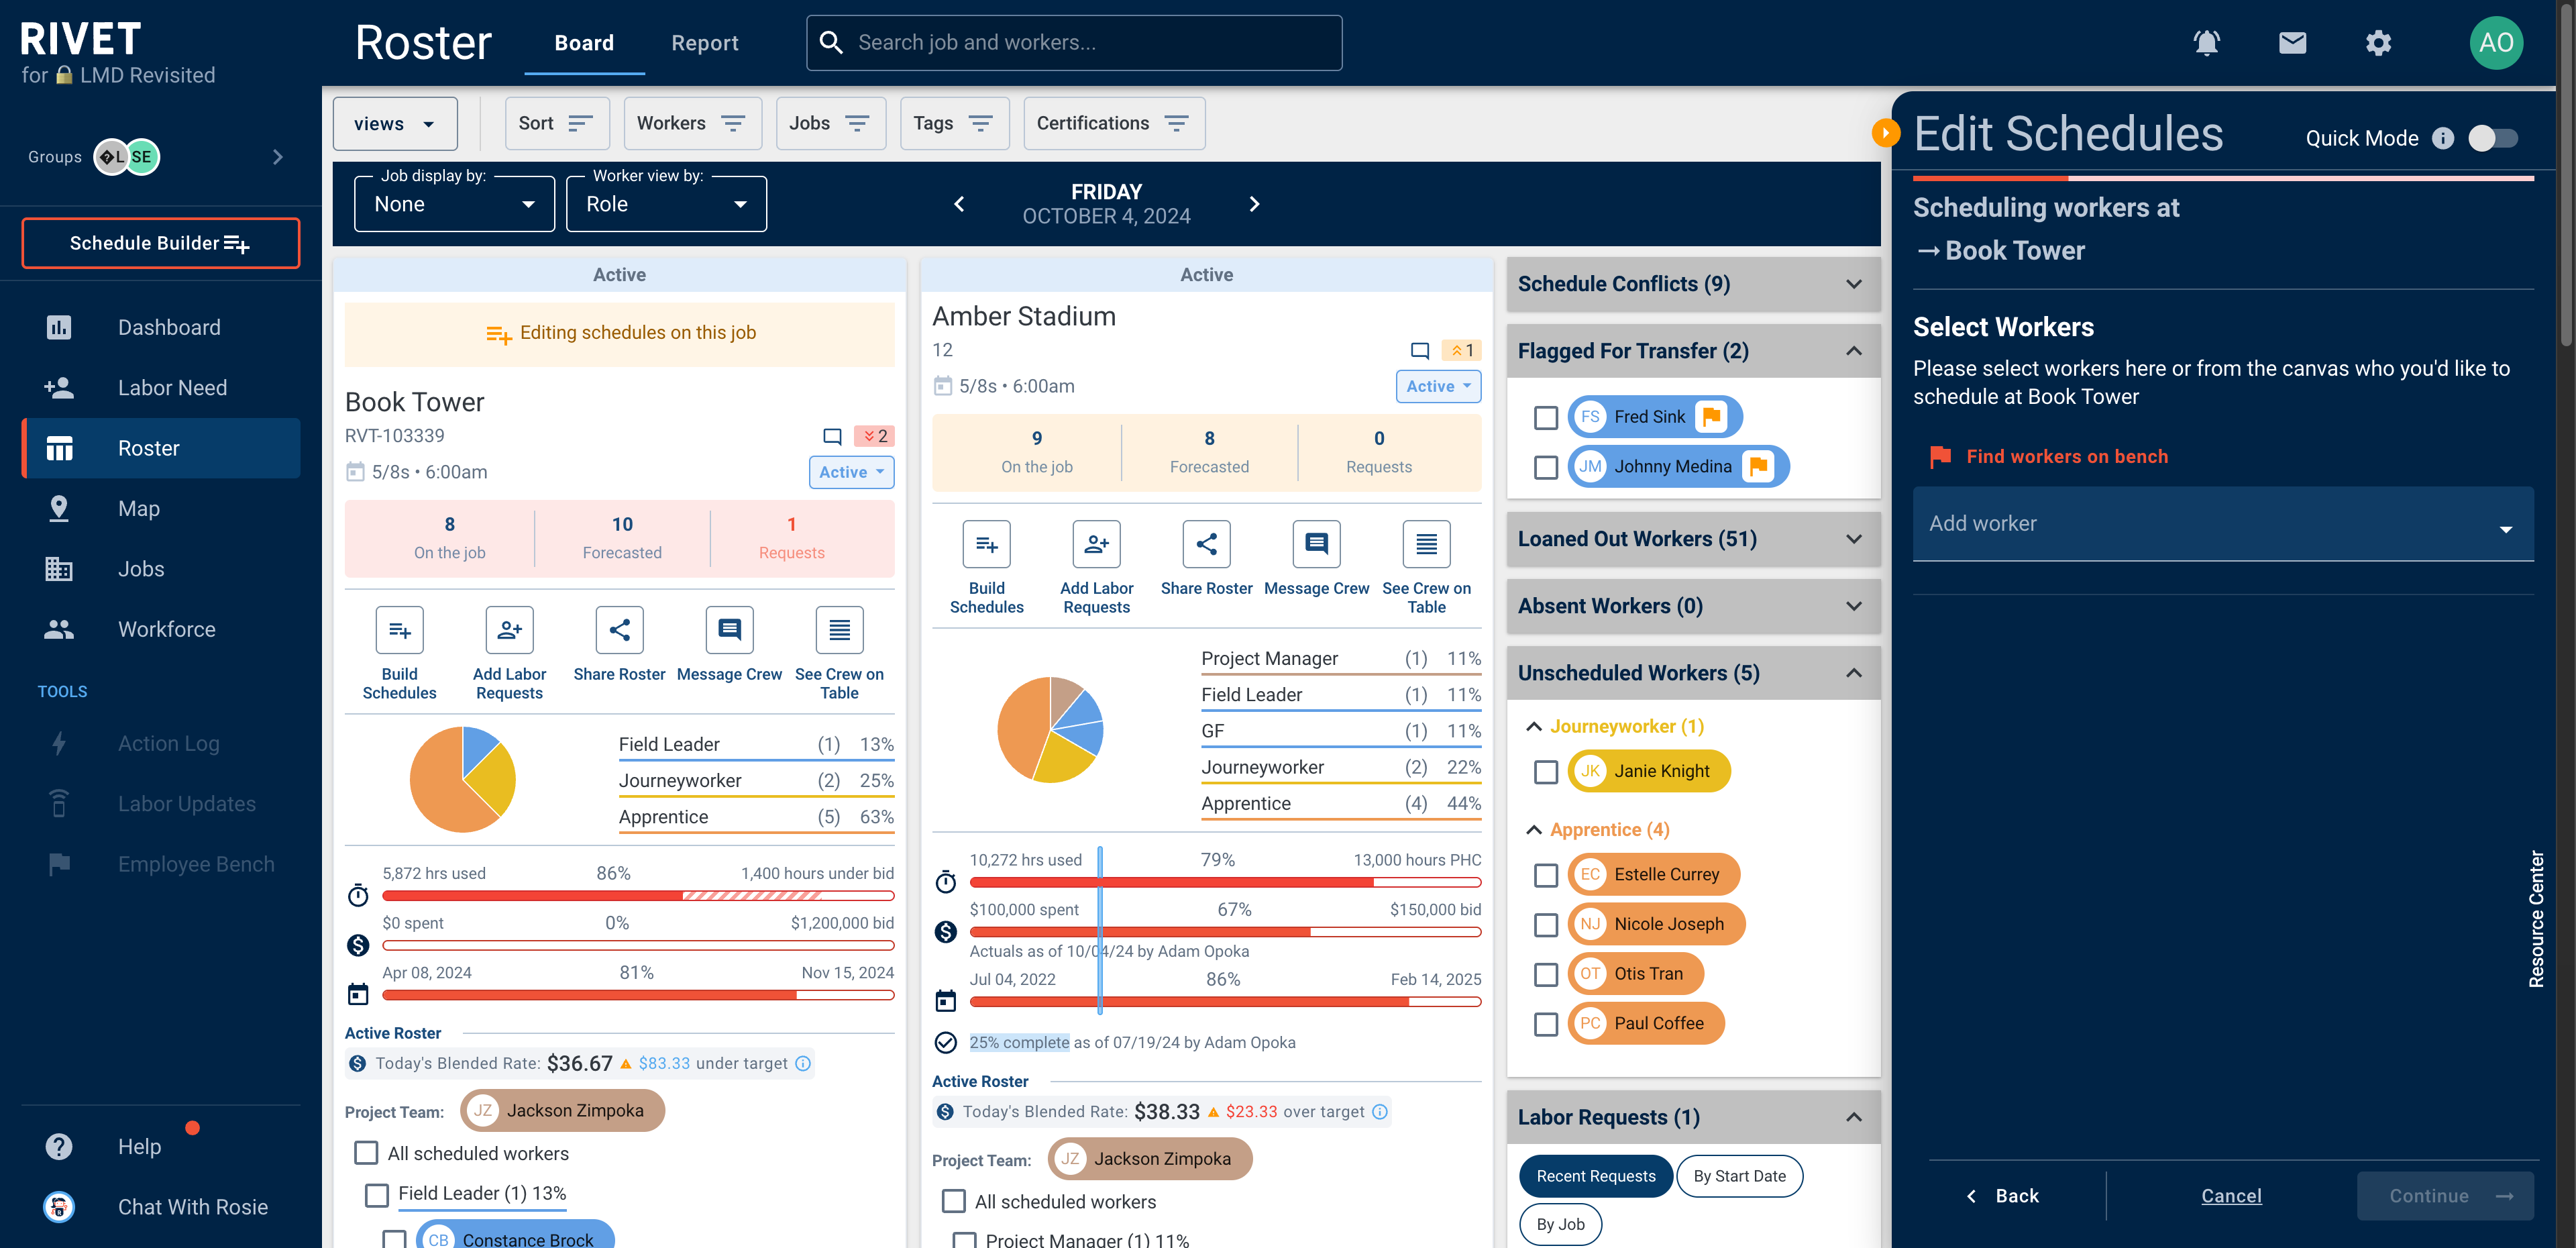Click the Schedule Builder button
This screenshot has width=2576, height=1248.
160,243
